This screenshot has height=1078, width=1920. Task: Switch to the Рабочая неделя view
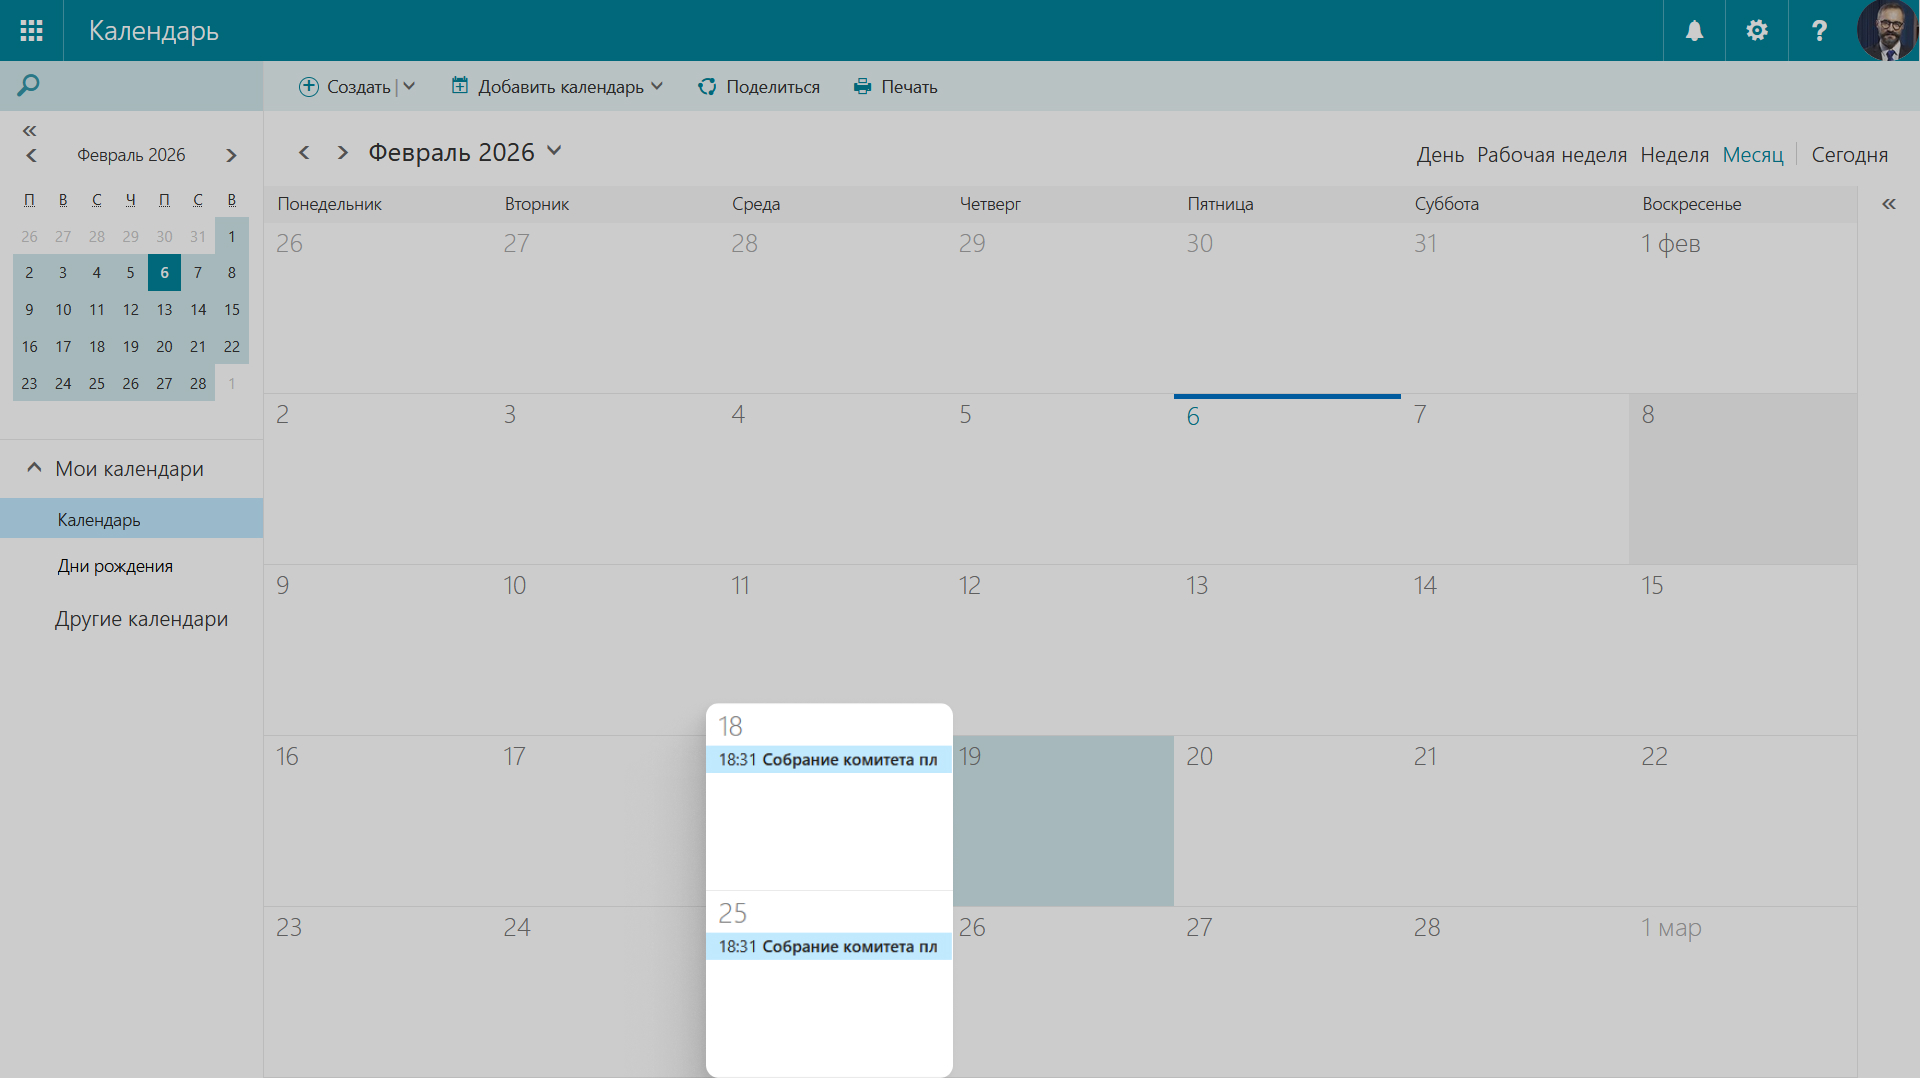pyautogui.click(x=1551, y=155)
